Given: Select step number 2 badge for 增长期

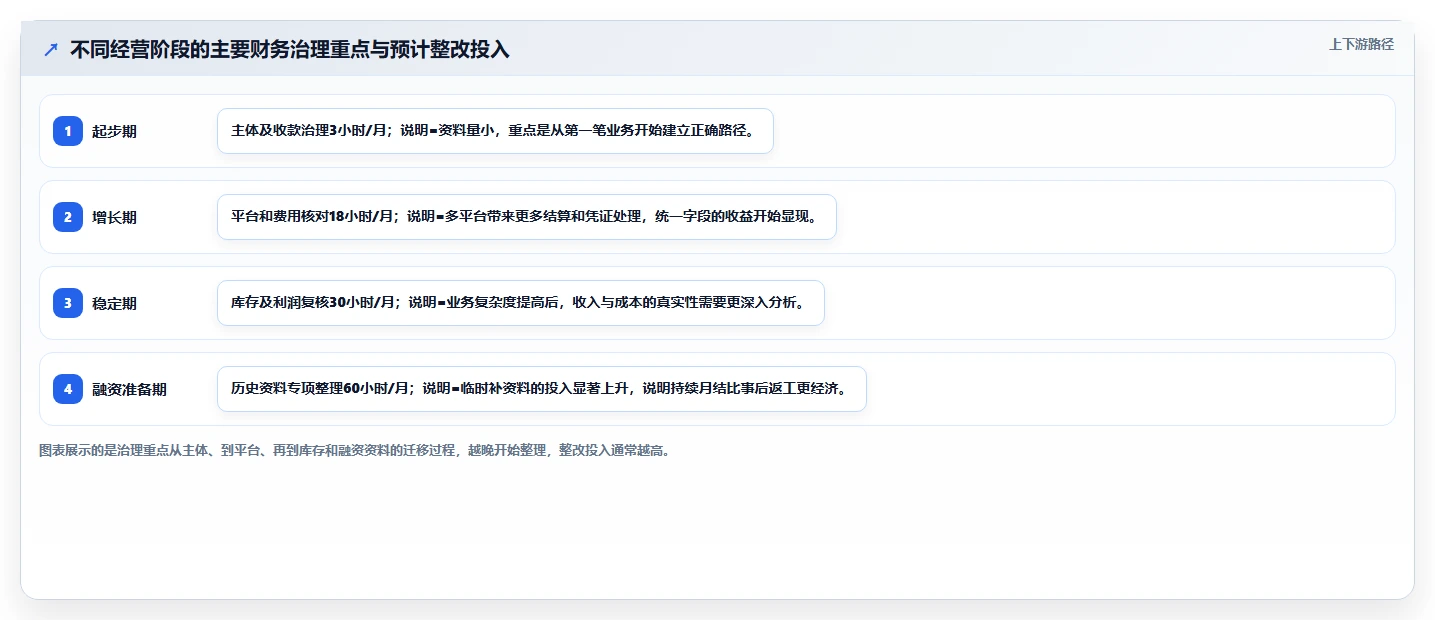Looking at the screenshot, I should click(68, 217).
